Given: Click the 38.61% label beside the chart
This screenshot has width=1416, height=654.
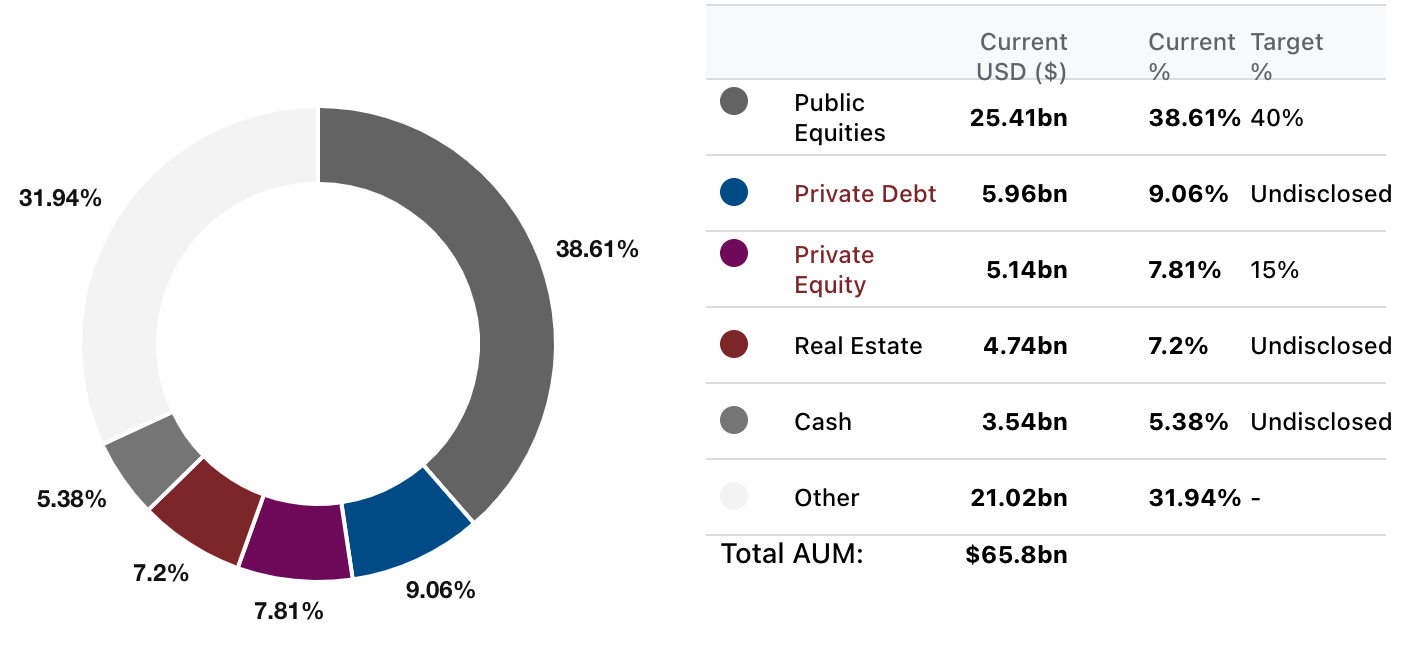Looking at the screenshot, I should click(x=597, y=250).
